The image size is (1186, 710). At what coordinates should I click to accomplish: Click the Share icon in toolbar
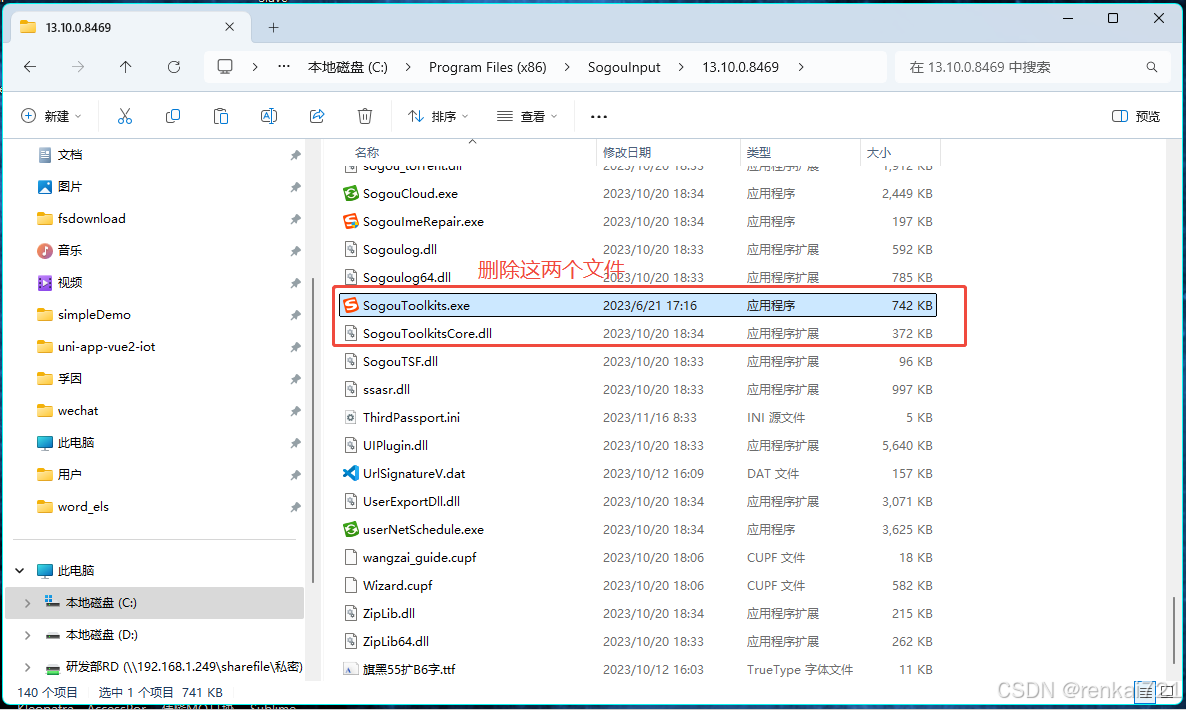[317, 116]
